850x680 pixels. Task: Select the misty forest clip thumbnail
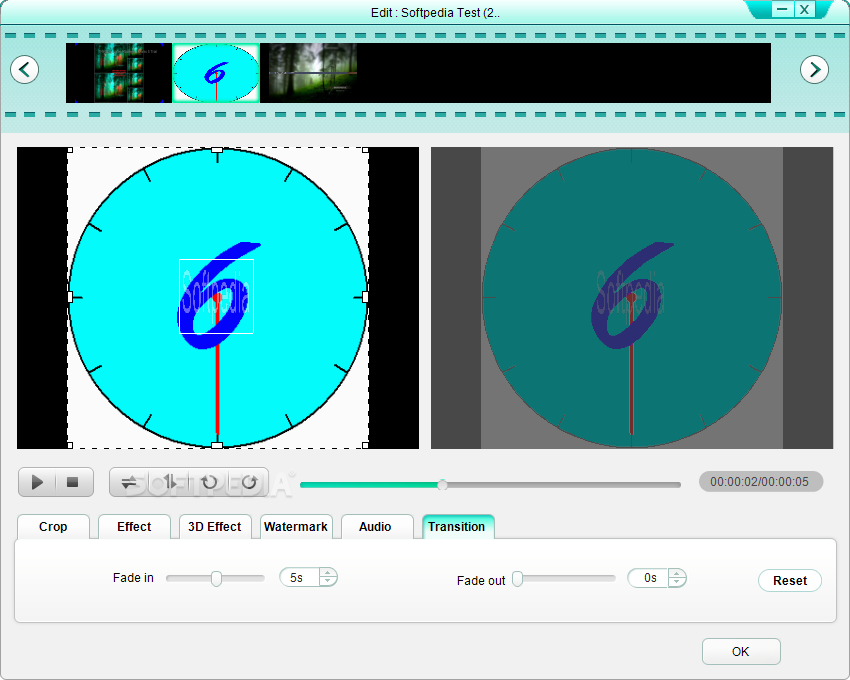pyautogui.click(x=313, y=73)
